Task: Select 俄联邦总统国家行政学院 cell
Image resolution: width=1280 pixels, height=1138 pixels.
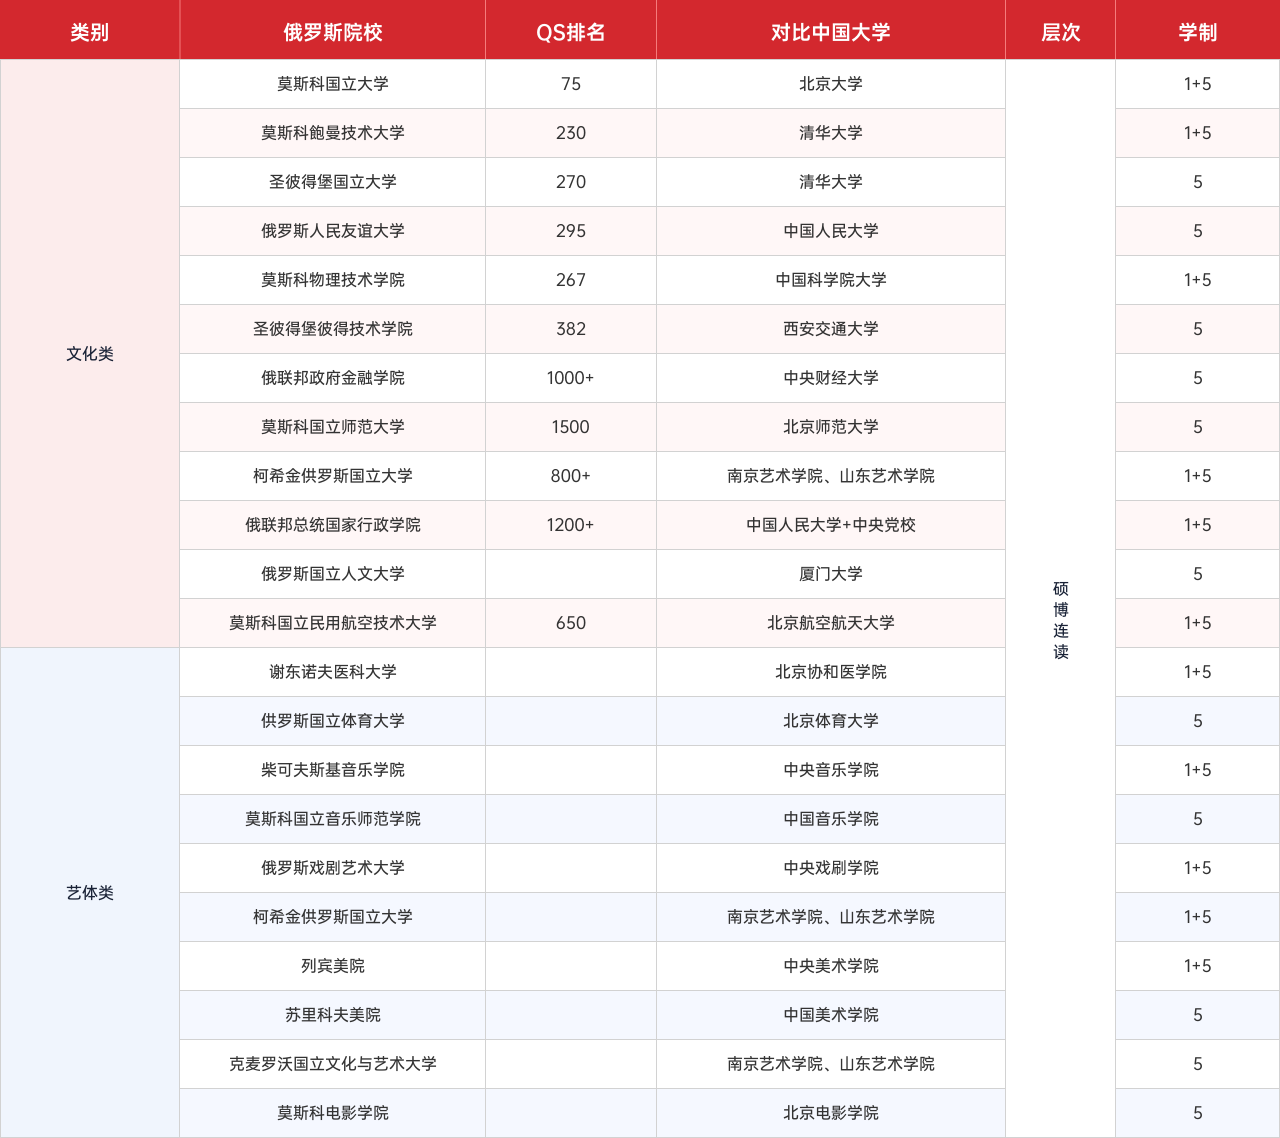Action: click(333, 525)
